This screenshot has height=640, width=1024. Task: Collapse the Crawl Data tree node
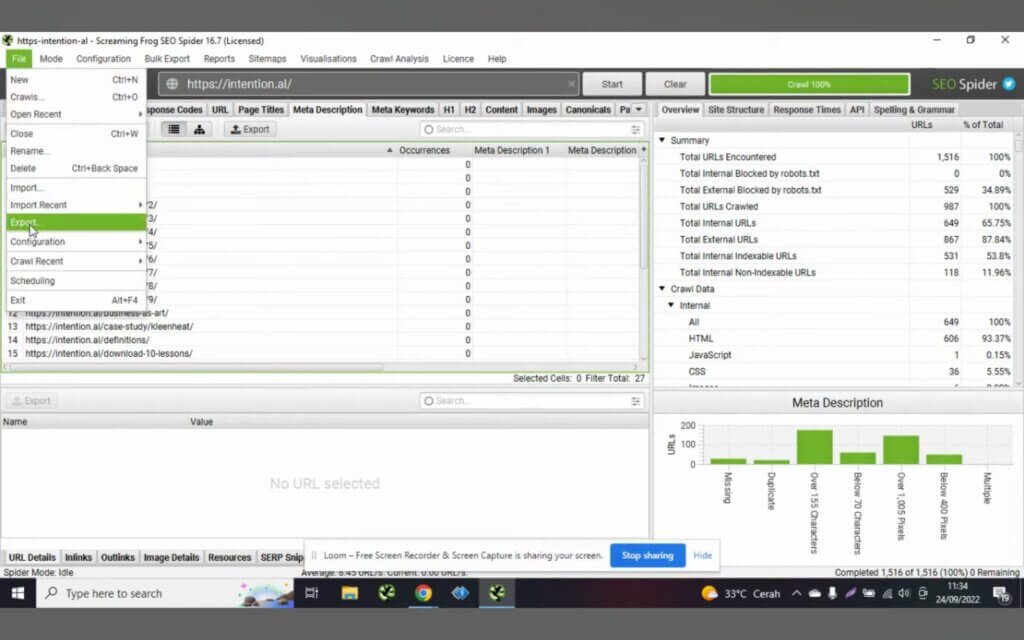[662, 289]
